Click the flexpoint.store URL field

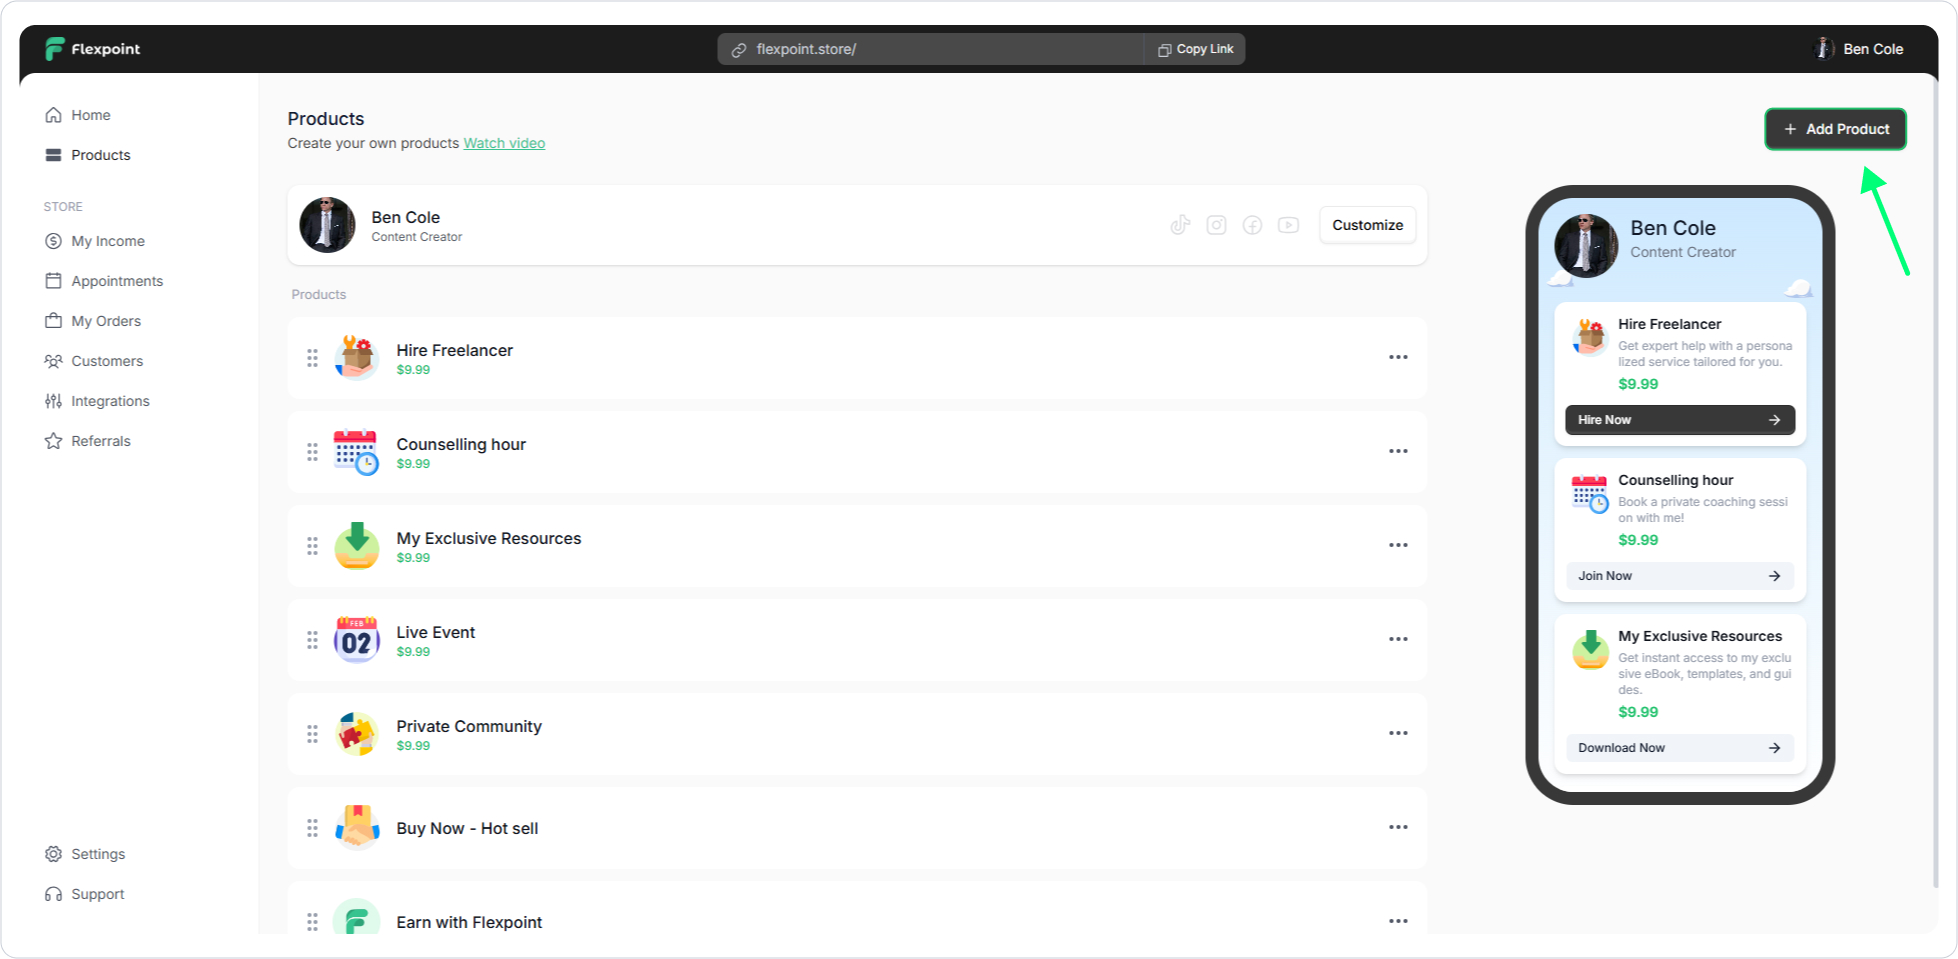(x=930, y=49)
